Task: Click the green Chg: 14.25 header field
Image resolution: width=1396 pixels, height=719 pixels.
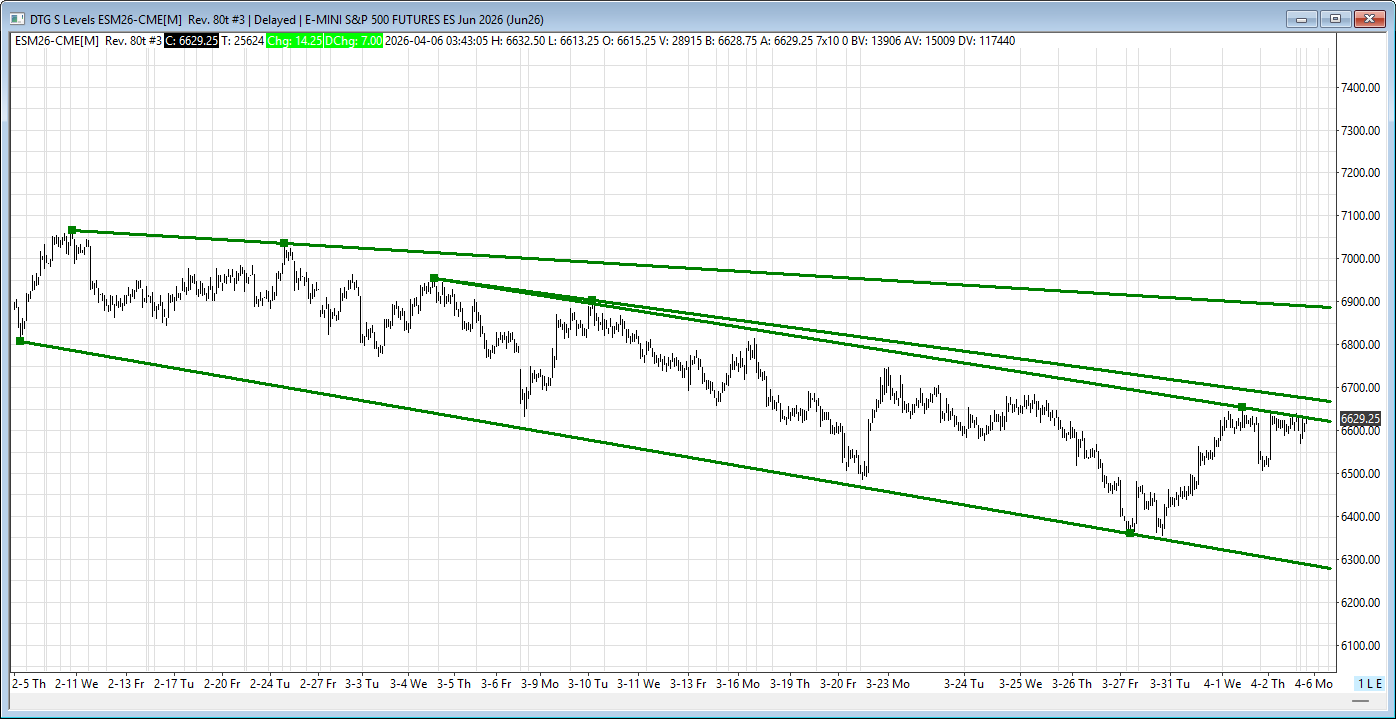Action: [x=294, y=41]
